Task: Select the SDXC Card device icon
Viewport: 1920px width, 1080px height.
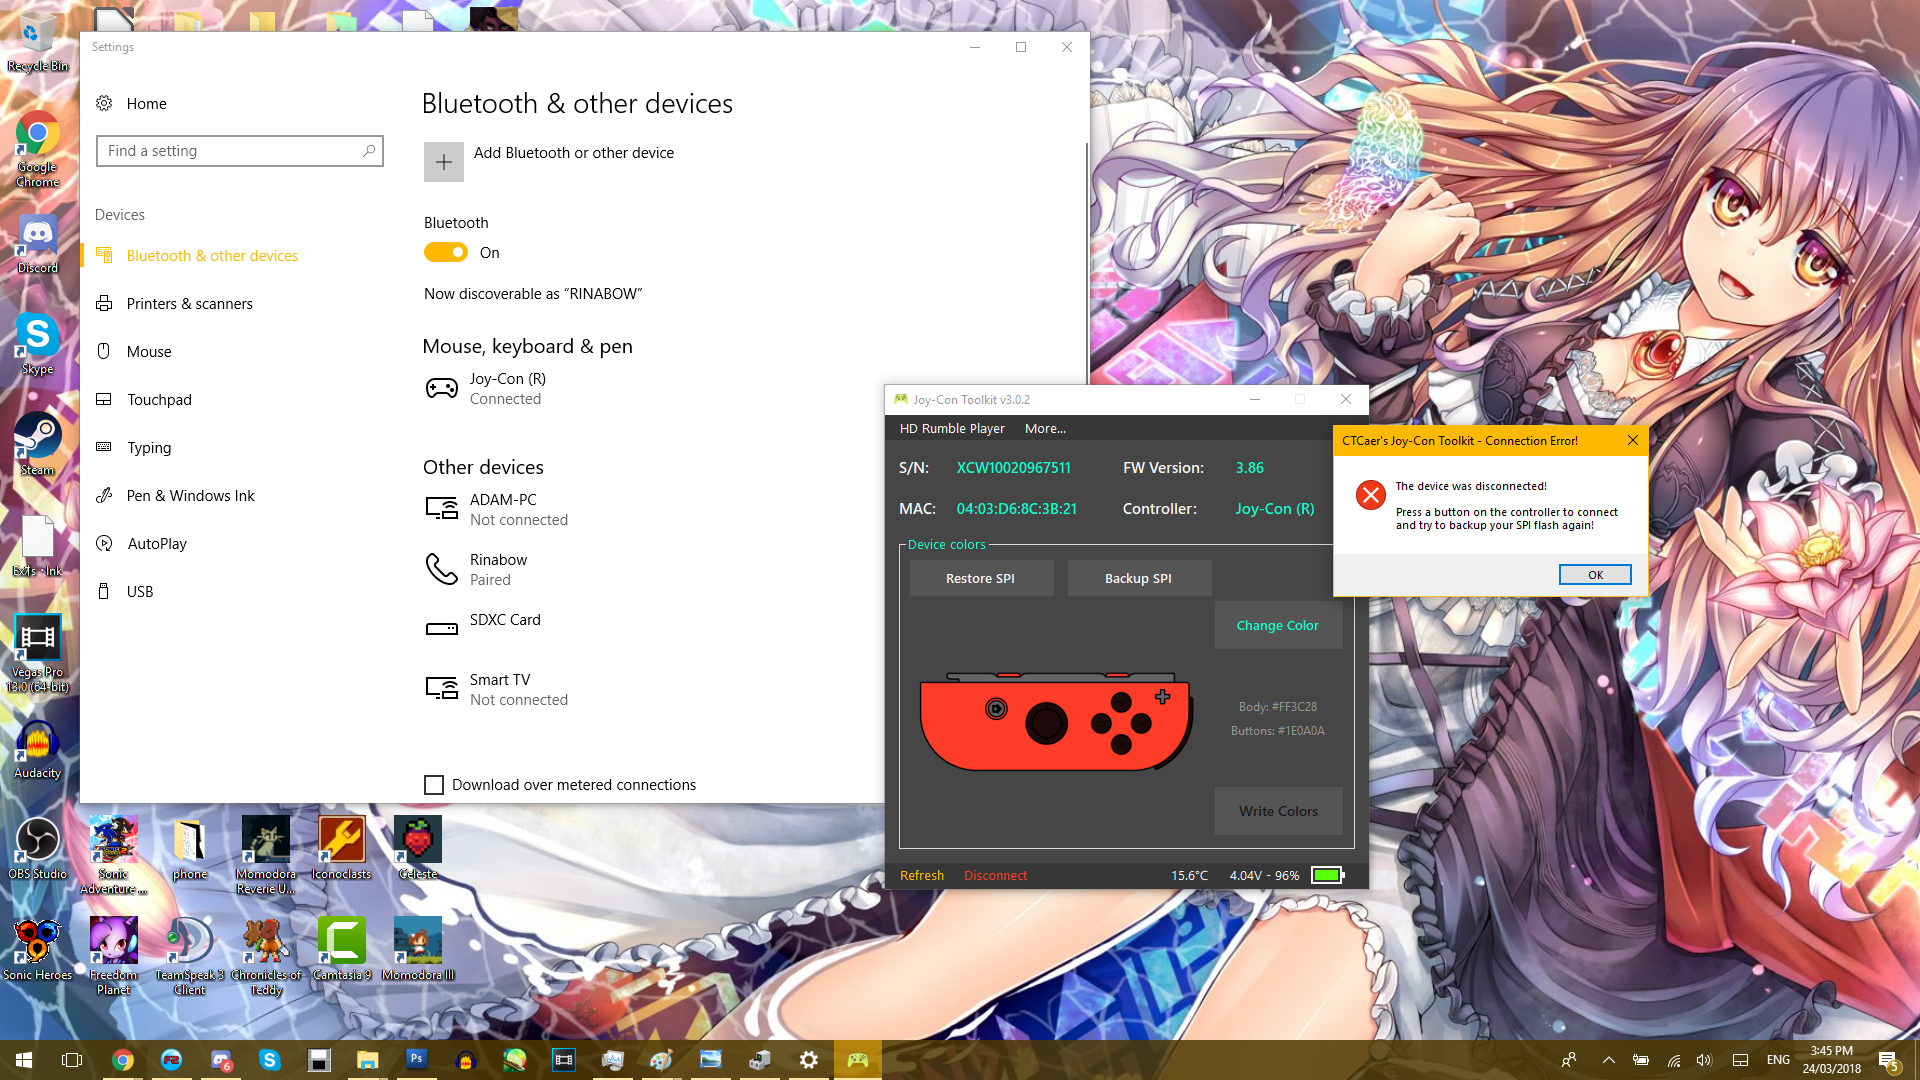Action: [x=442, y=629]
